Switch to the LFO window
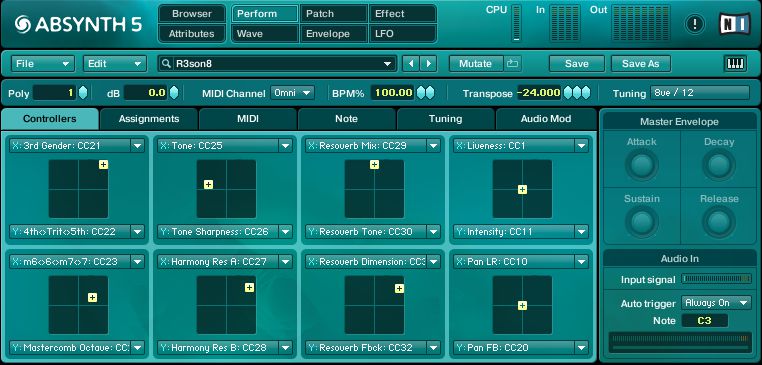This screenshot has height=365, width=762. (x=402, y=34)
